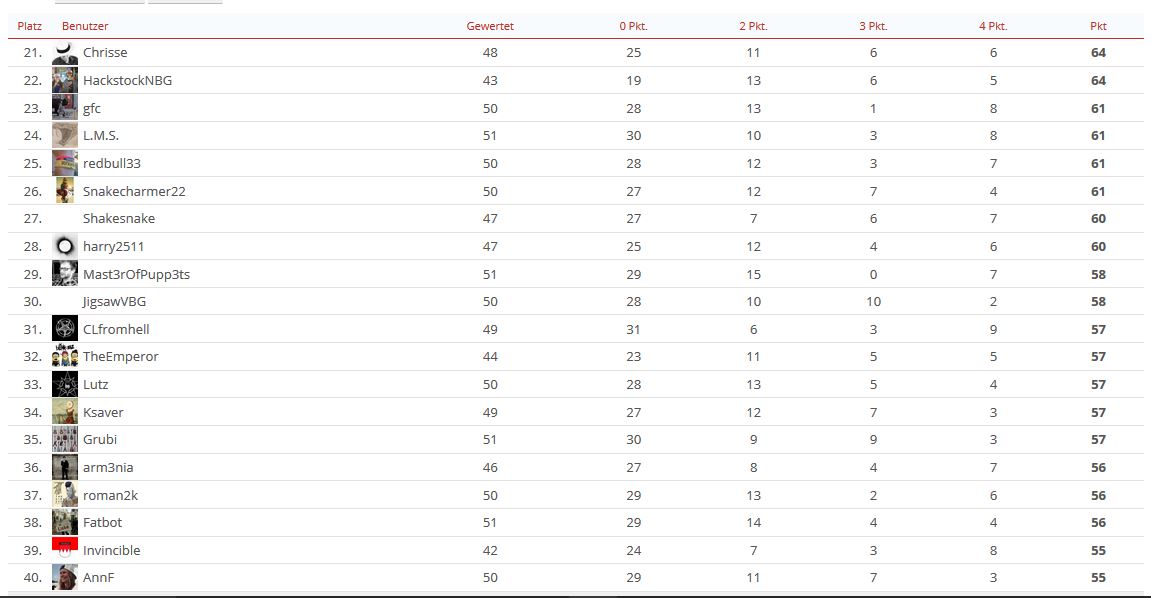Open user Snakecharmer22's name link
Screen dimensions: 1151x598
coord(134,192)
